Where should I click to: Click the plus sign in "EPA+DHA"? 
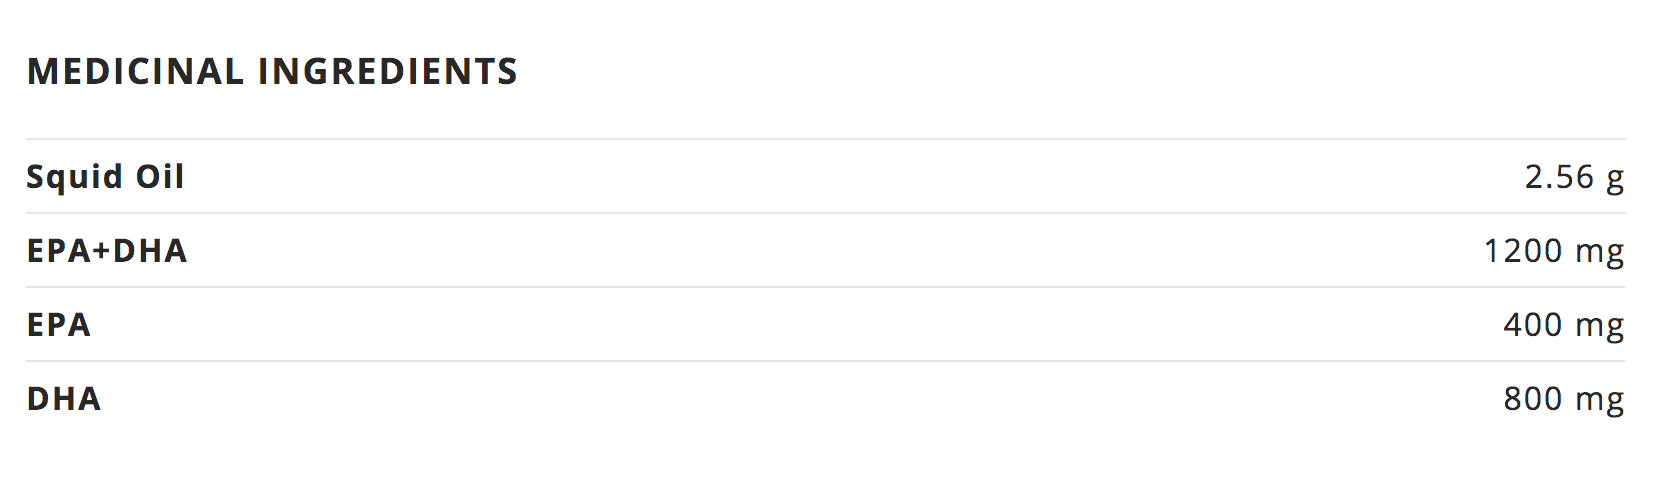(102, 251)
